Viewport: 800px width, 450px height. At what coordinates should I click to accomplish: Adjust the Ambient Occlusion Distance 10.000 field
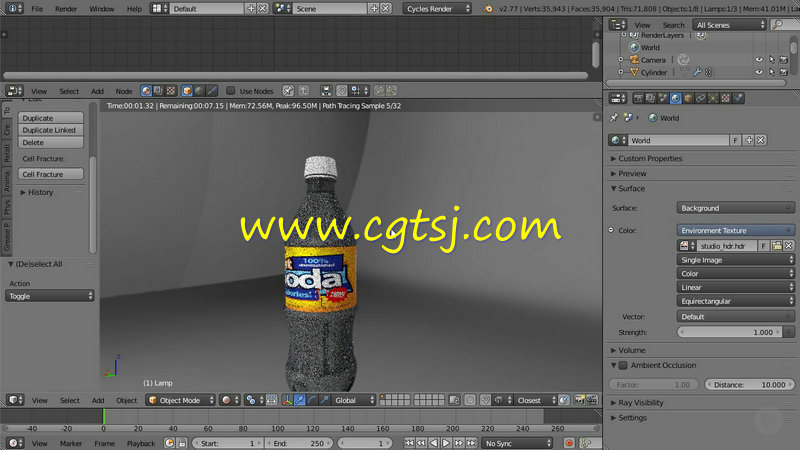pos(749,385)
